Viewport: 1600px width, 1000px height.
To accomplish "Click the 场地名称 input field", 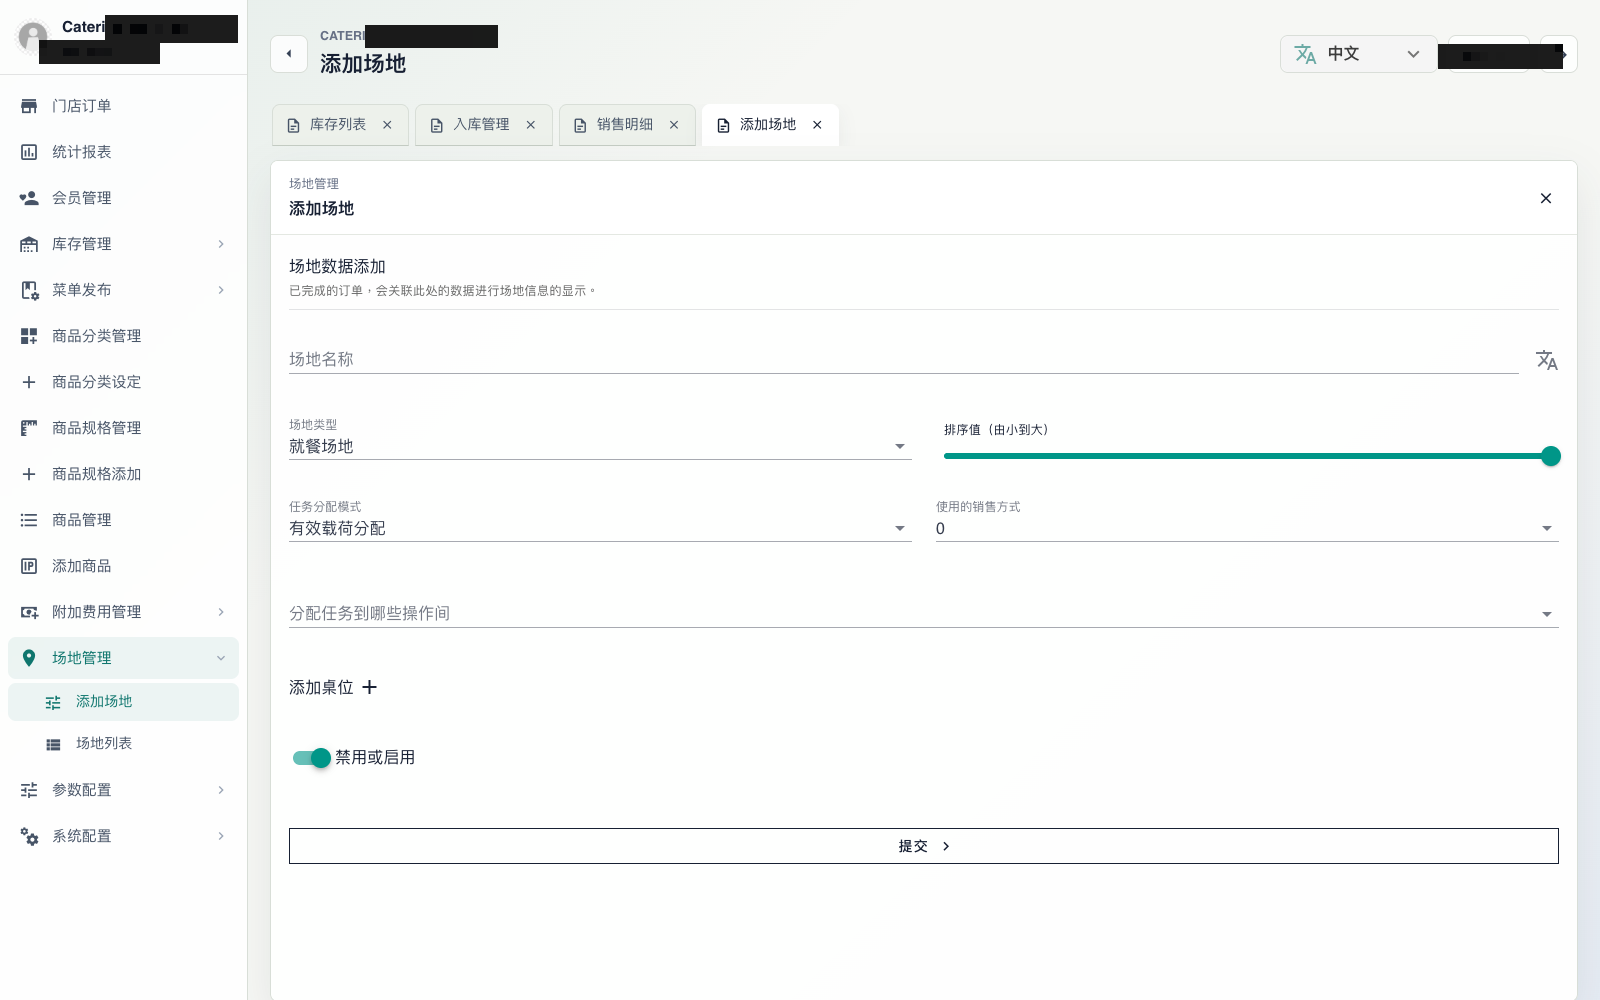I will click(904, 359).
